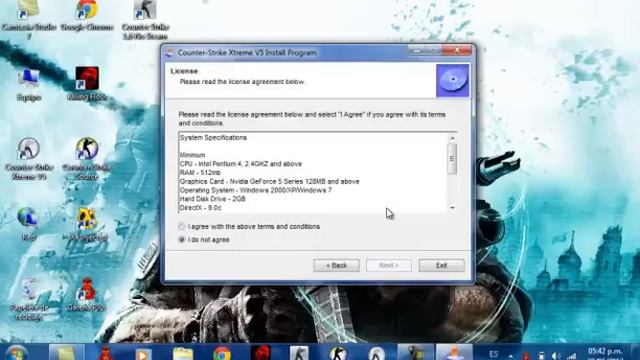640x360 pixels.
Task: Switch to the active installer taskbar button
Action: tap(454, 353)
